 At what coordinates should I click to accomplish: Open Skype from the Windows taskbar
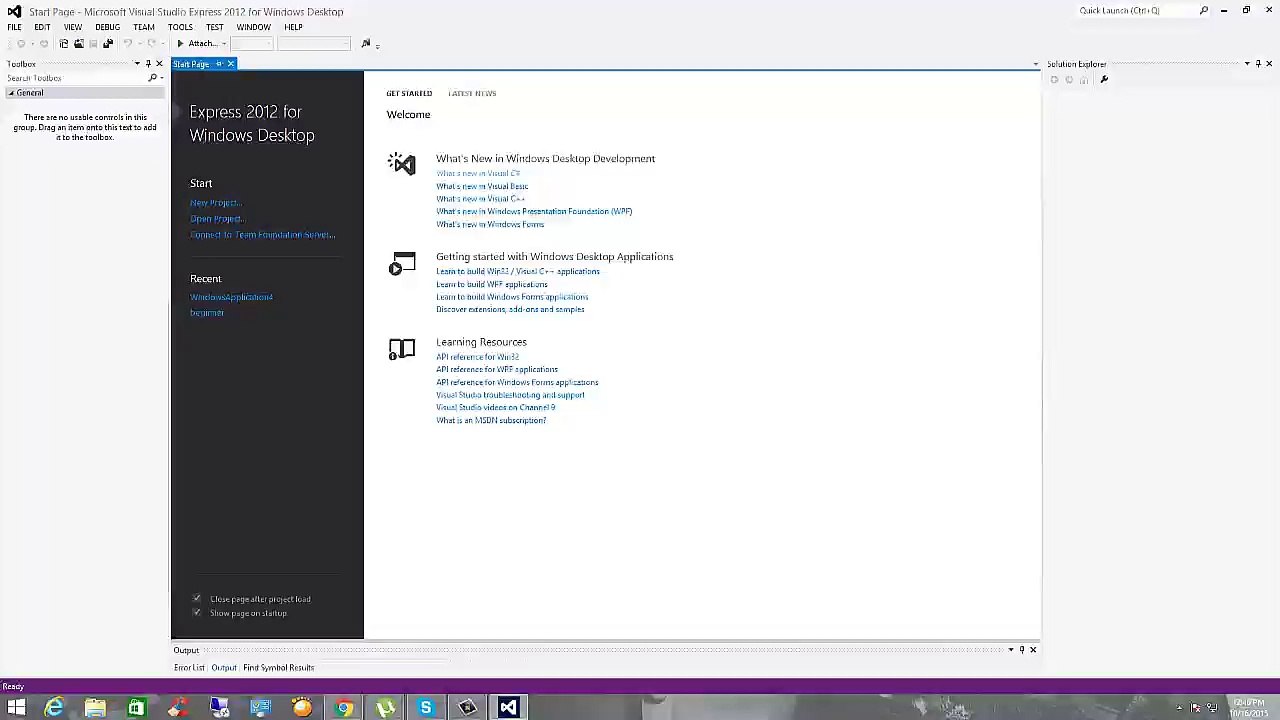pyautogui.click(x=426, y=708)
